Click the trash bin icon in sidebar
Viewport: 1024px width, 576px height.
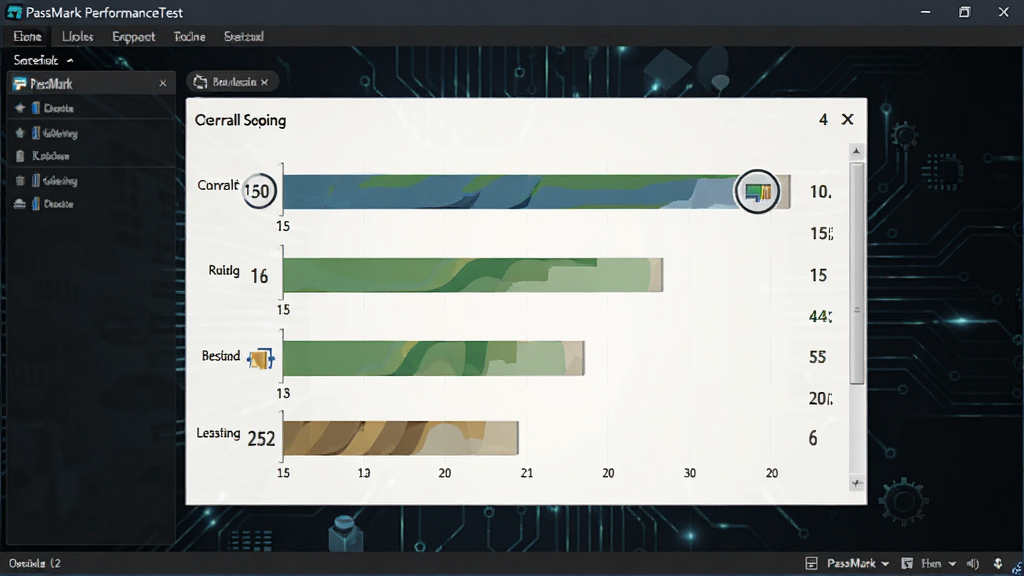point(20,180)
